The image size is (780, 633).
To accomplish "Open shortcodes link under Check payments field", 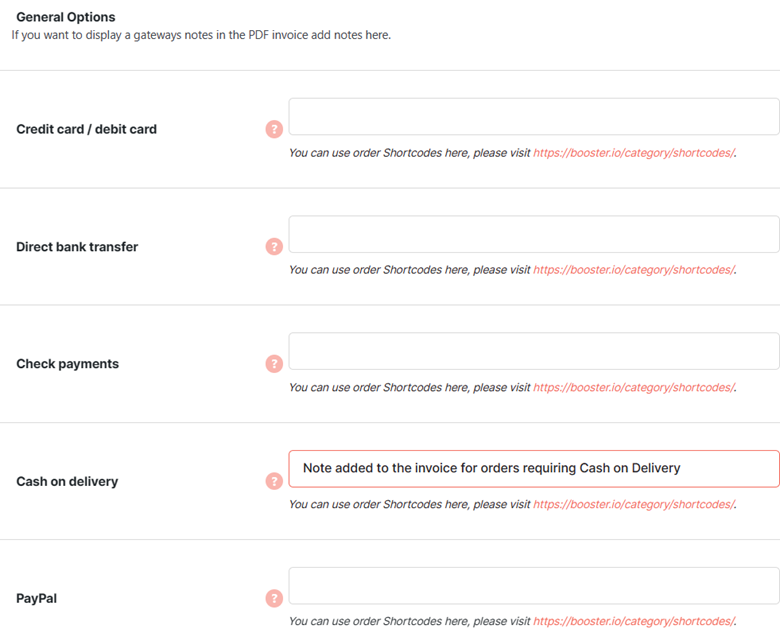I will [634, 387].
